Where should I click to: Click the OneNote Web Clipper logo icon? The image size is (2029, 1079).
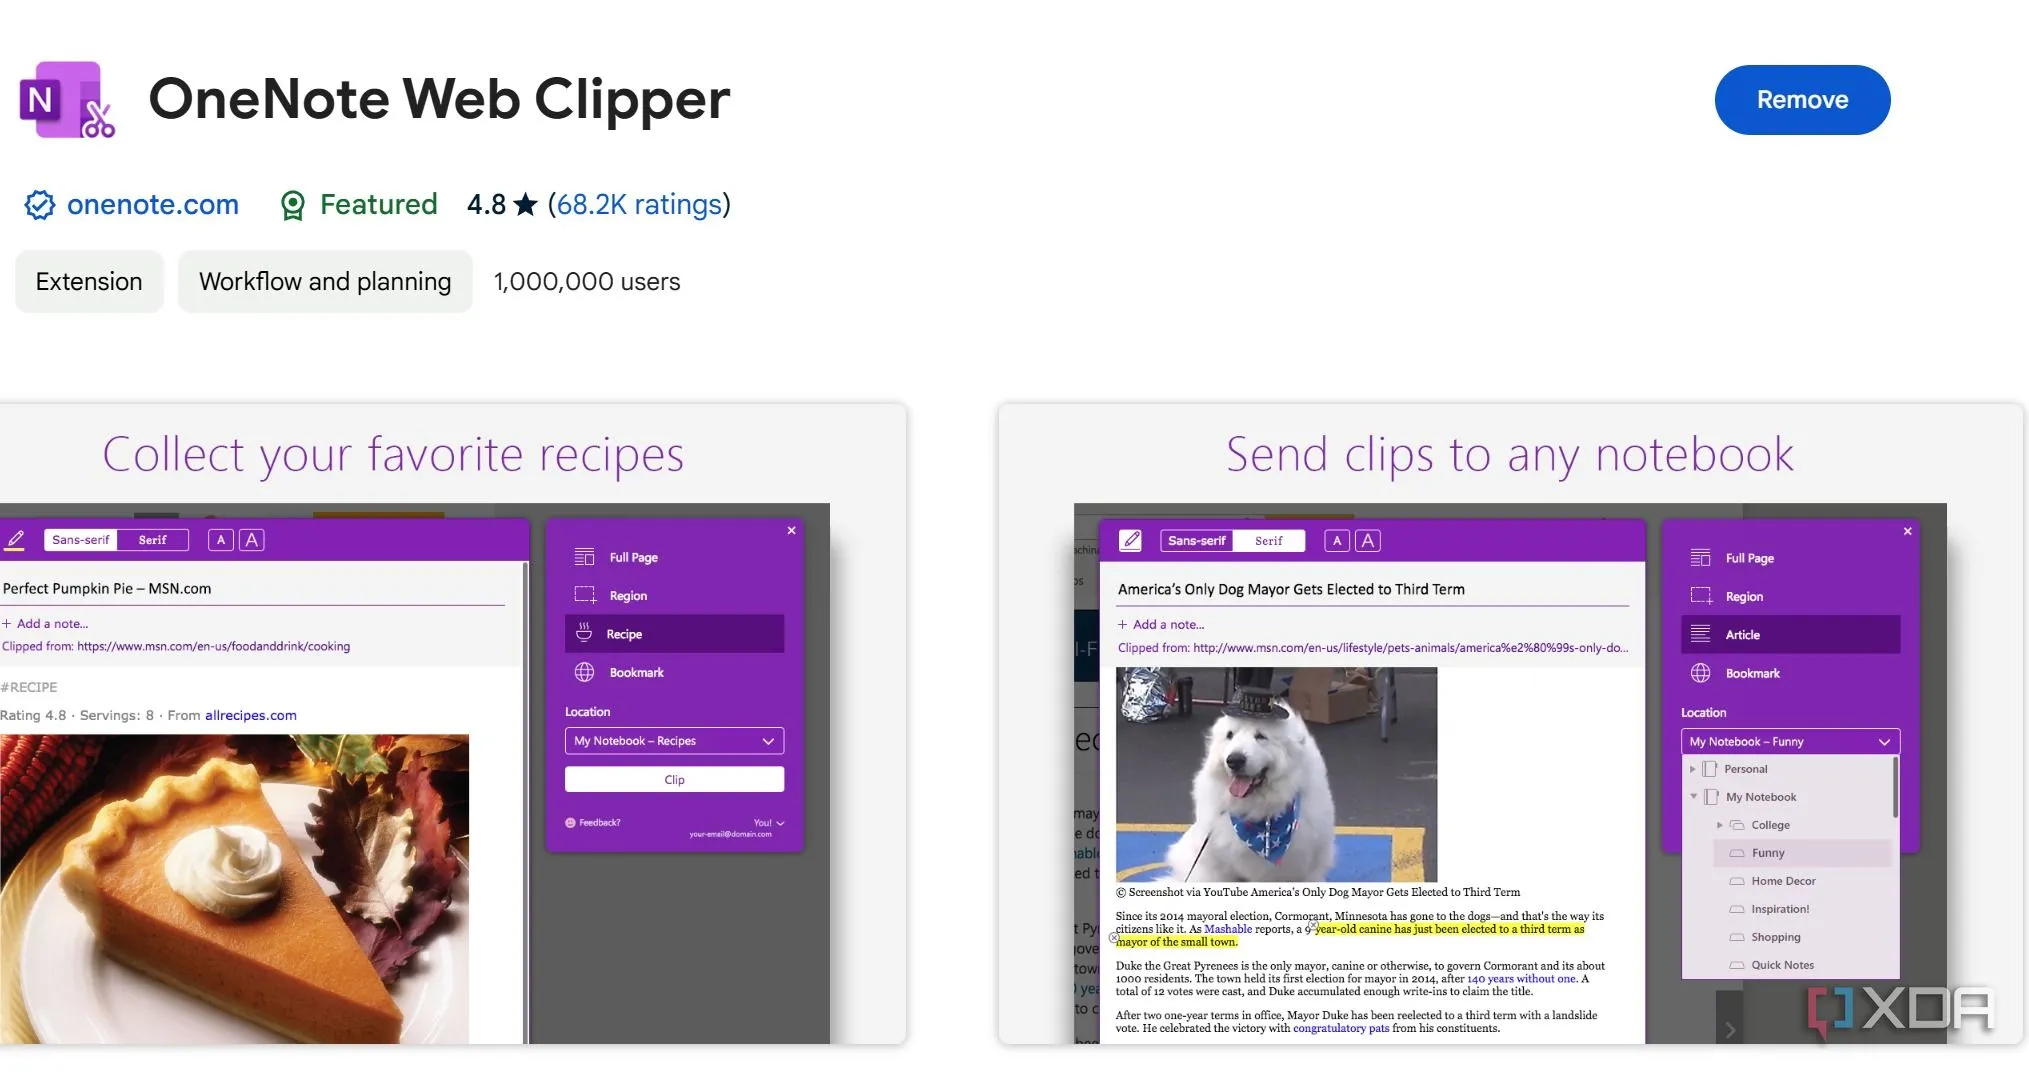[x=67, y=99]
